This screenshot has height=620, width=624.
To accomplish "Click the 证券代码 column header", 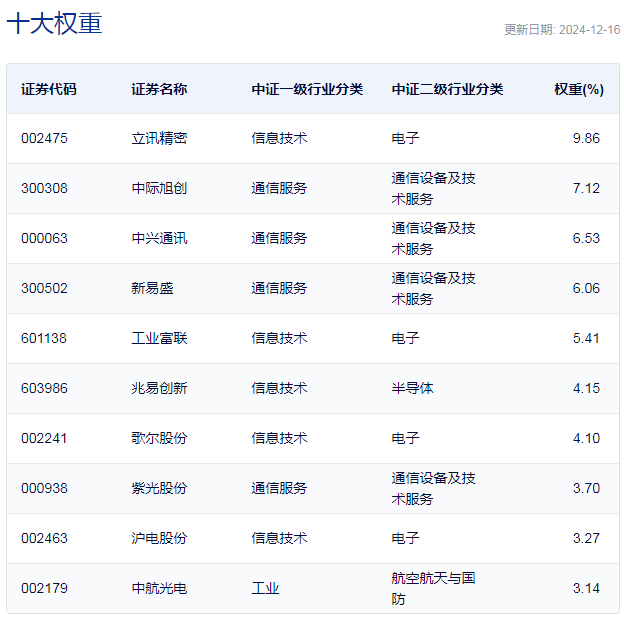I will (x=49, y=89).
